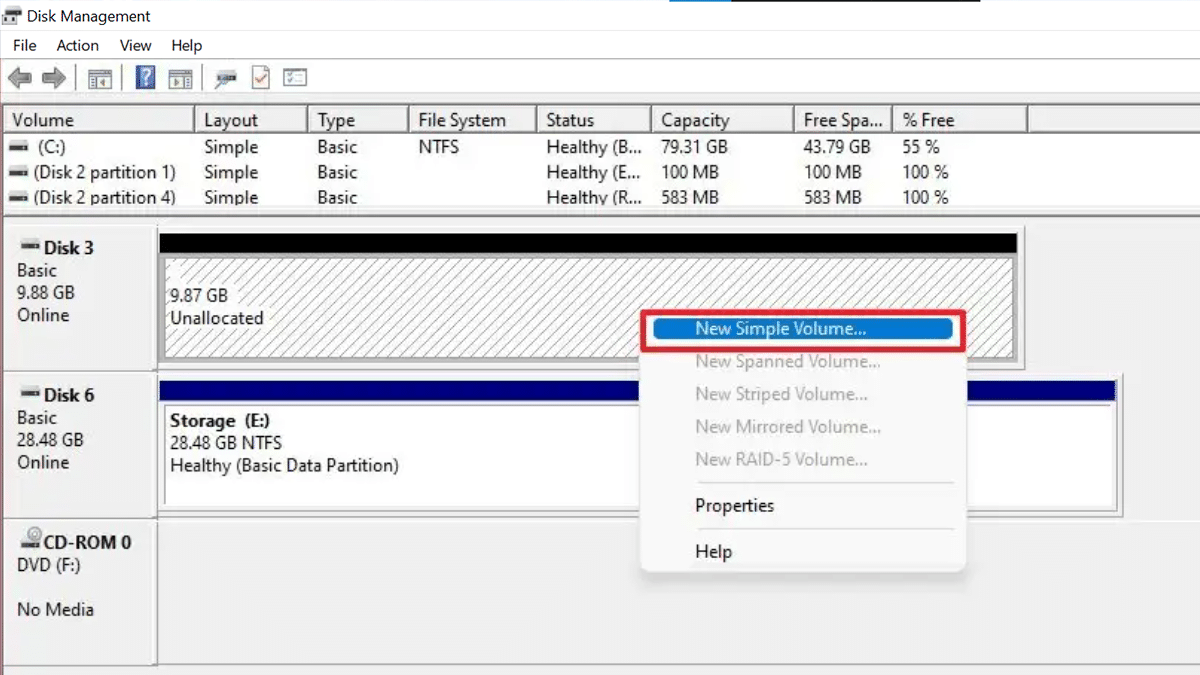Screen dimensions: 1200x675
Task: Sort the list by File System column
Action: coord(462,120)
